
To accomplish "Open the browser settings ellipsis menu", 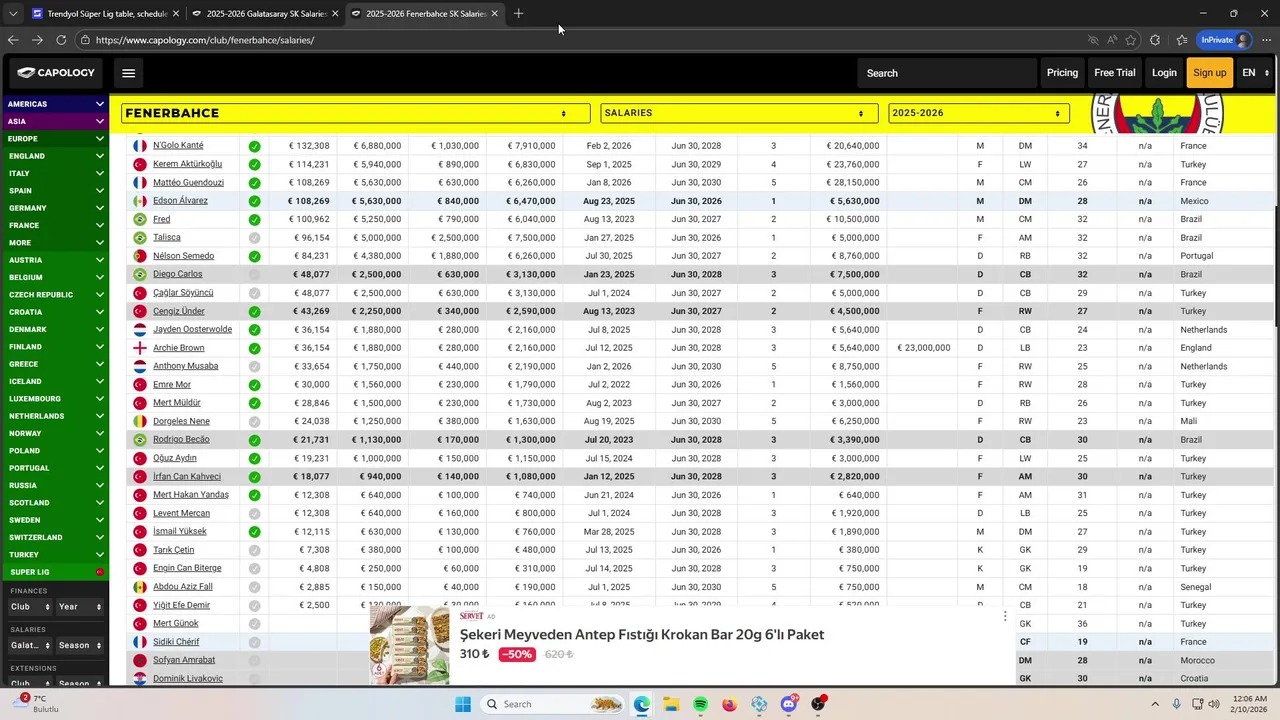I will 1266,40.
